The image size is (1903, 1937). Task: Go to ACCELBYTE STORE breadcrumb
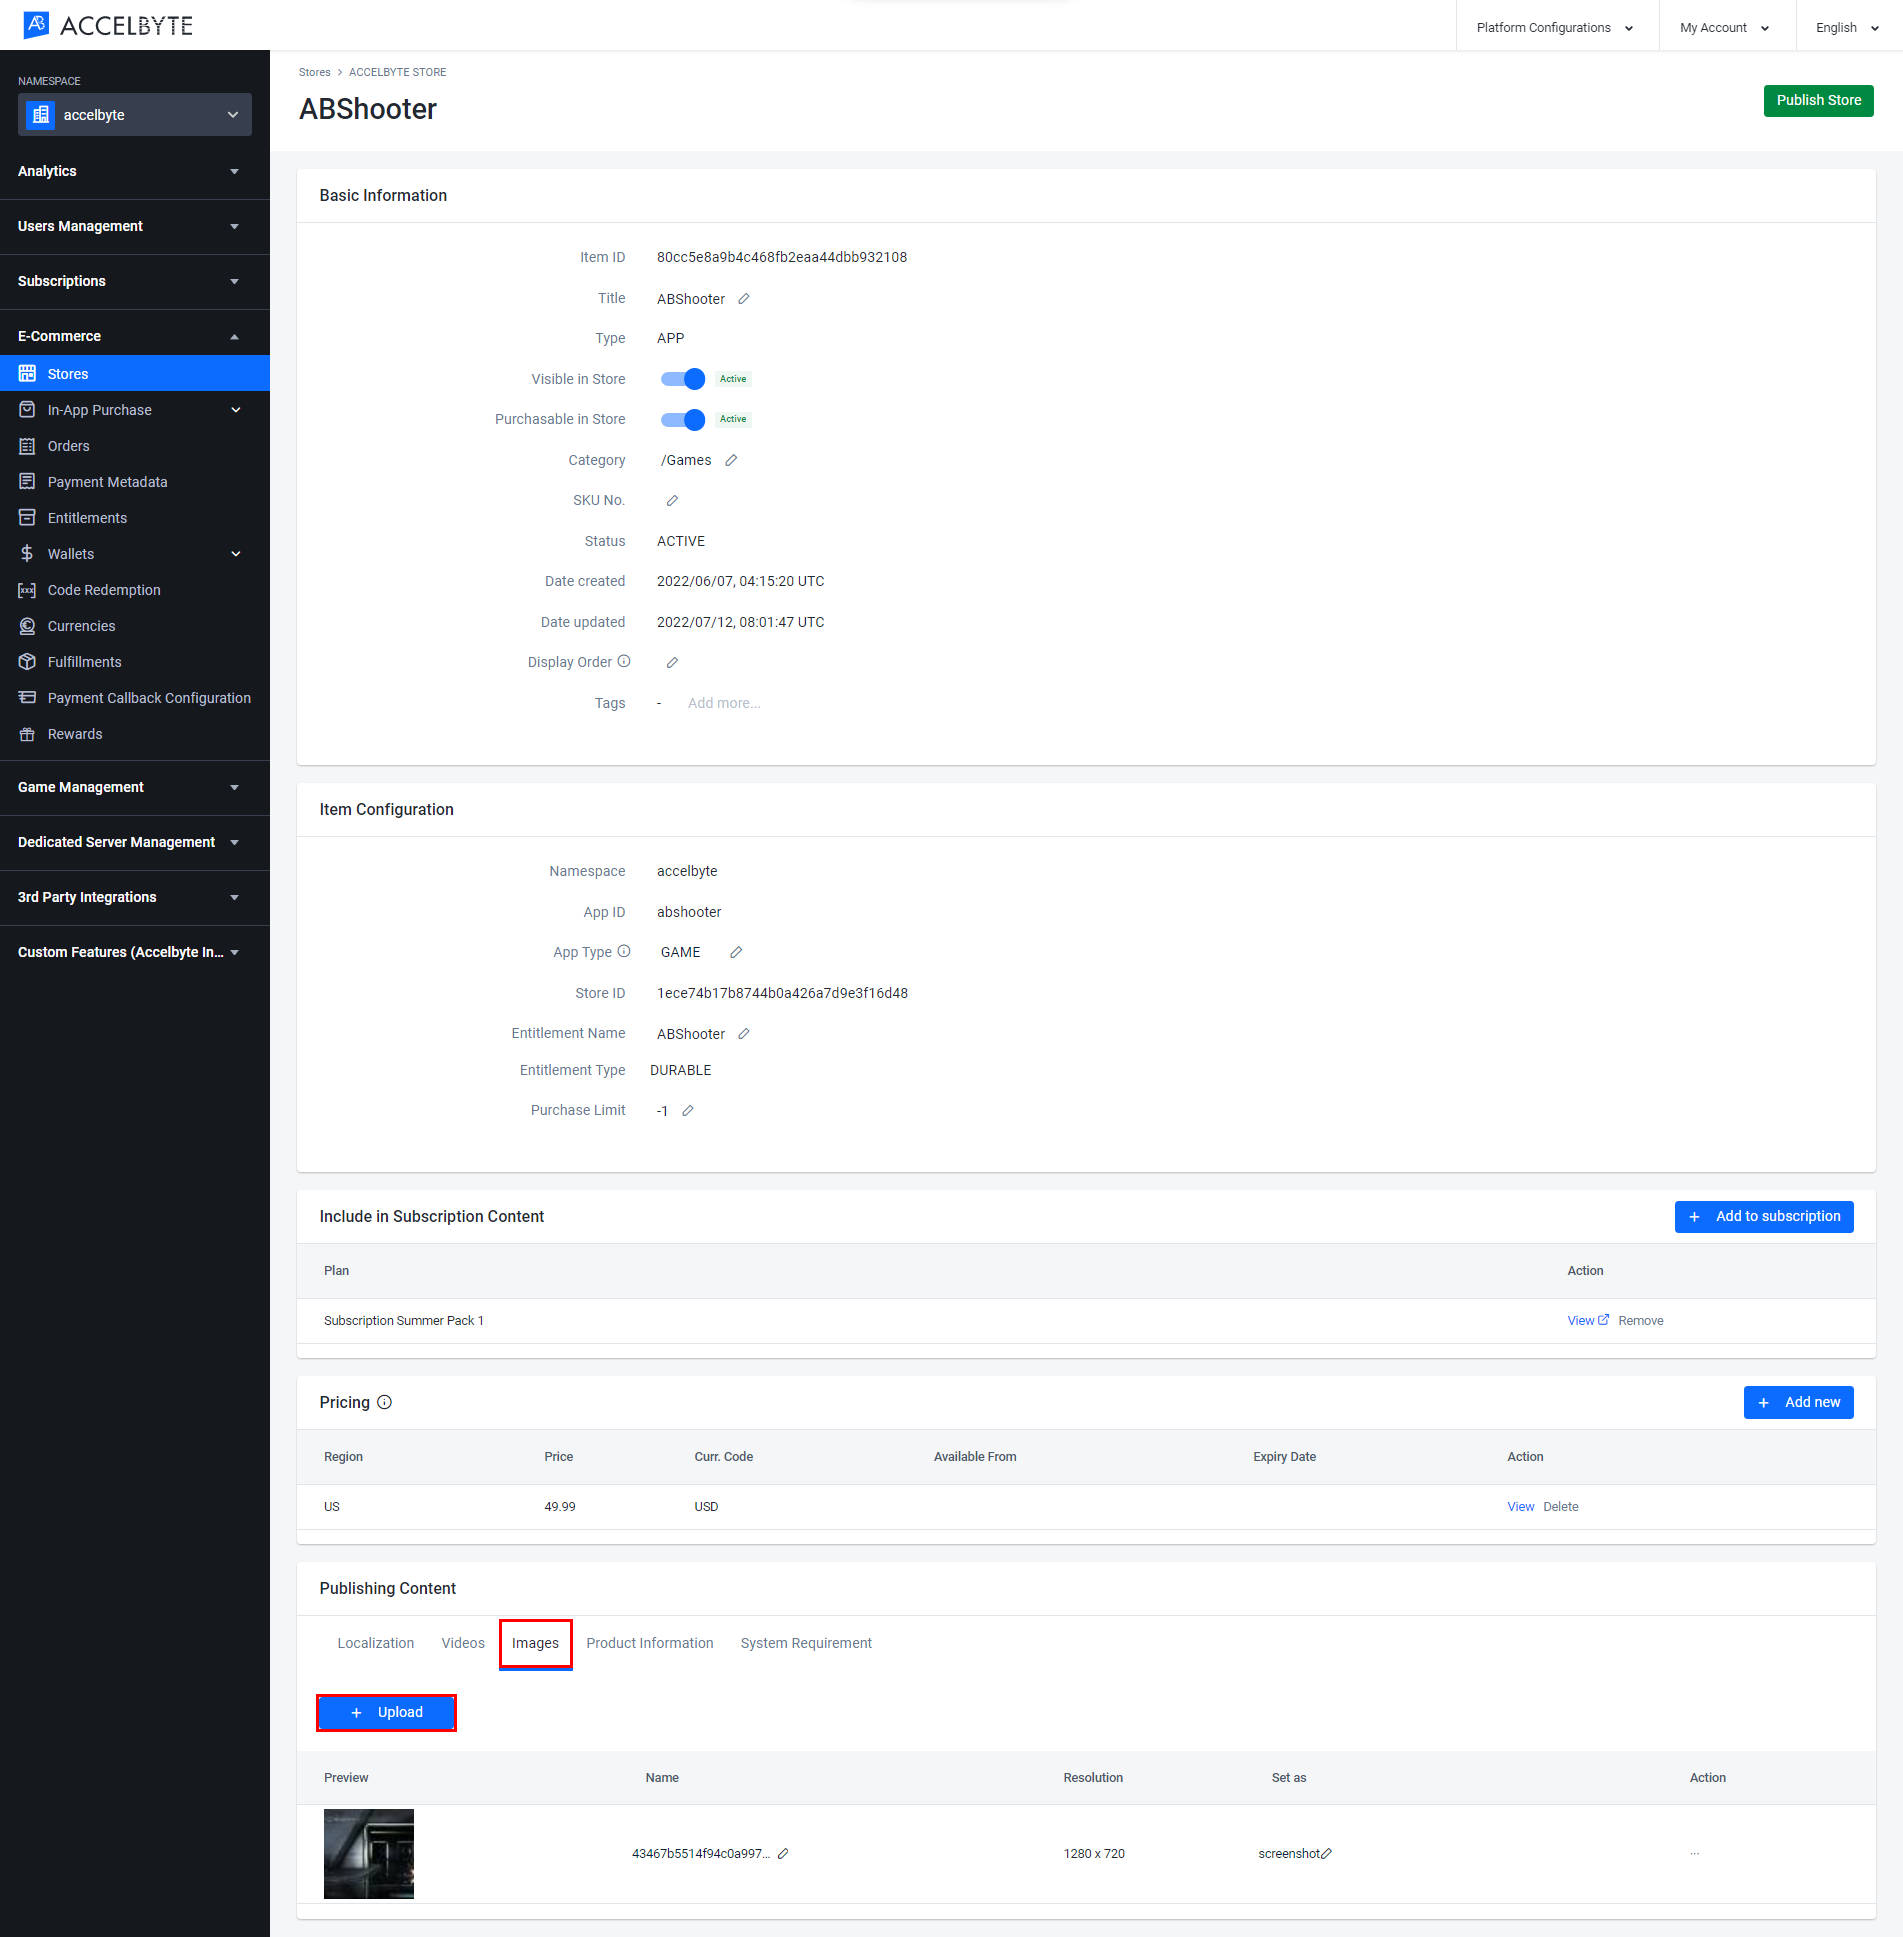[398, 72]
